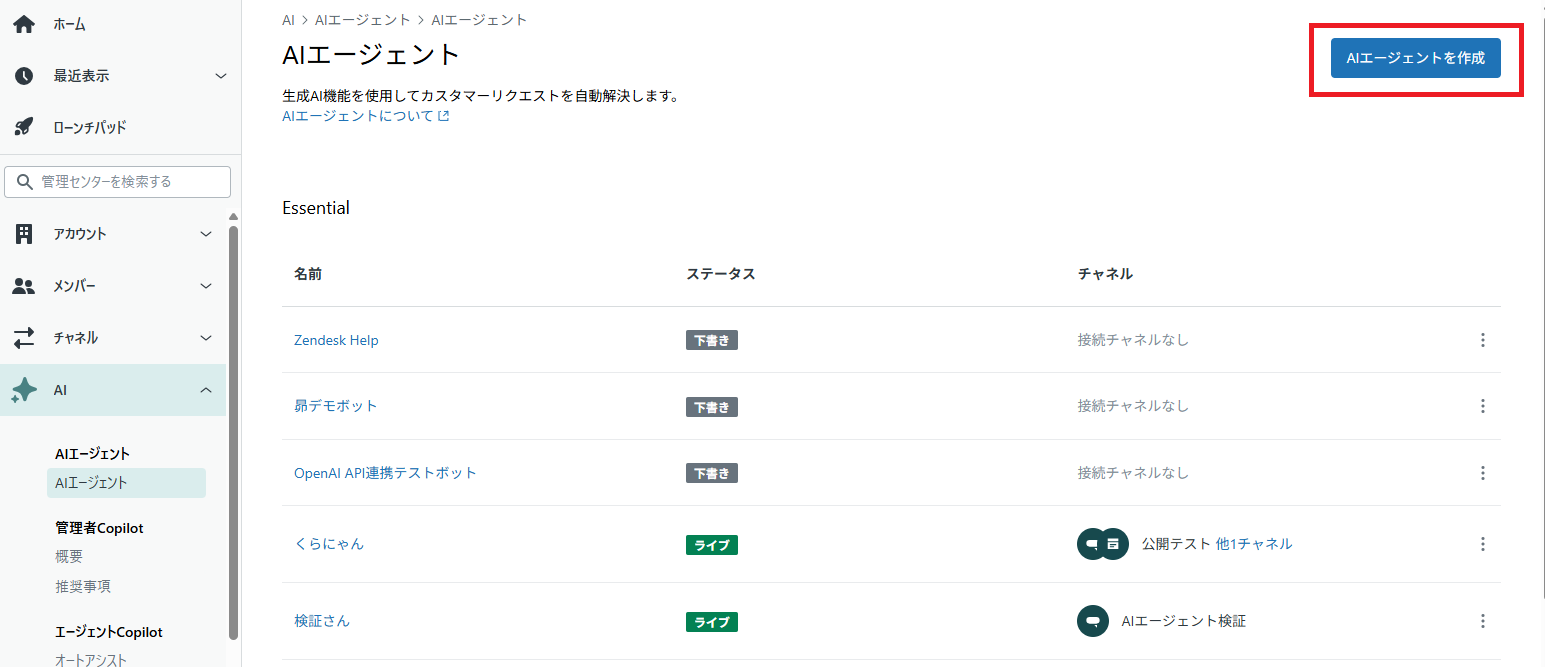
Task: Expand the チャネル section
Action: point(206,337)
